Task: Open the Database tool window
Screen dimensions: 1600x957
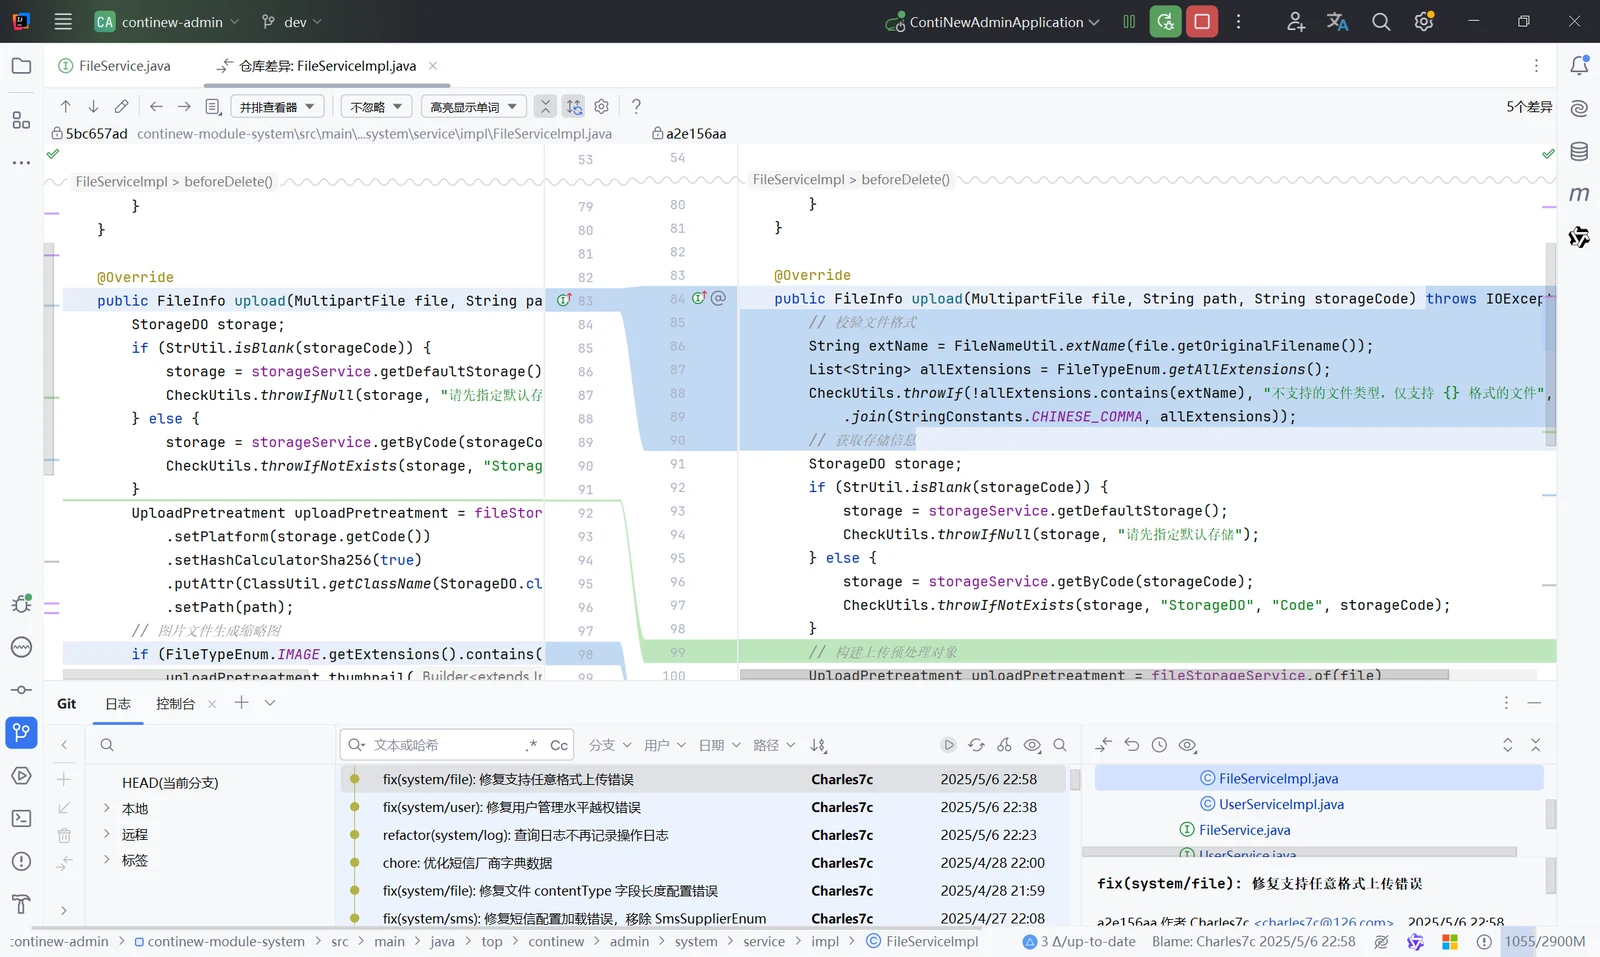Action: click(x=1579, y=151)
